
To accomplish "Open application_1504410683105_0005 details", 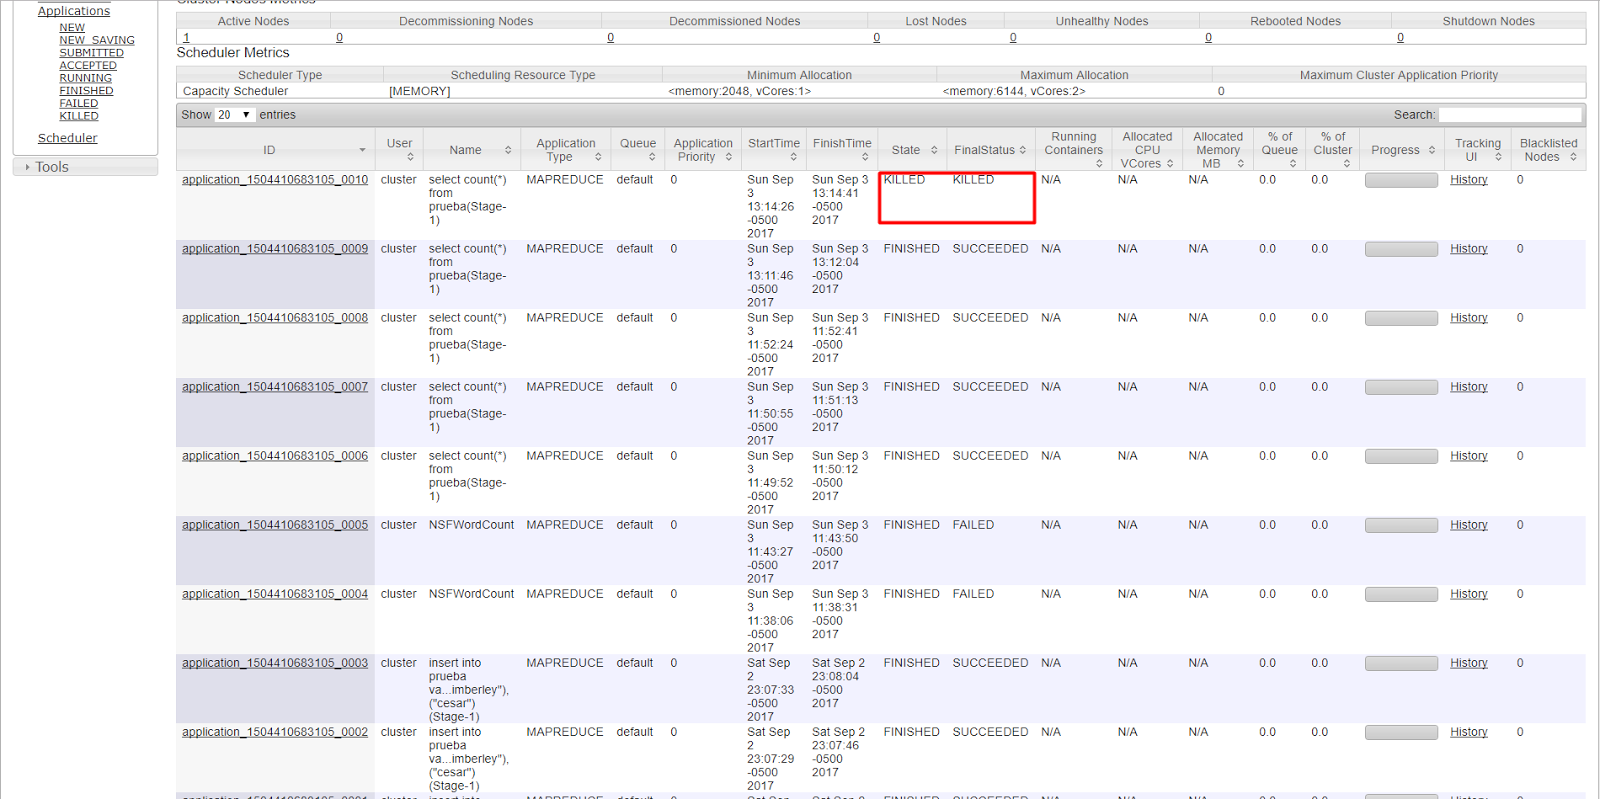I will 275,525.
